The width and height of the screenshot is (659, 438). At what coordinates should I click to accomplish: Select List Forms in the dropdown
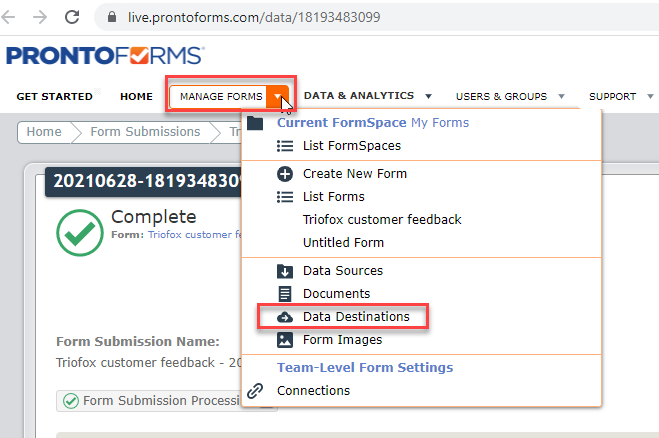pyautogui.click(x=334, y=197)
